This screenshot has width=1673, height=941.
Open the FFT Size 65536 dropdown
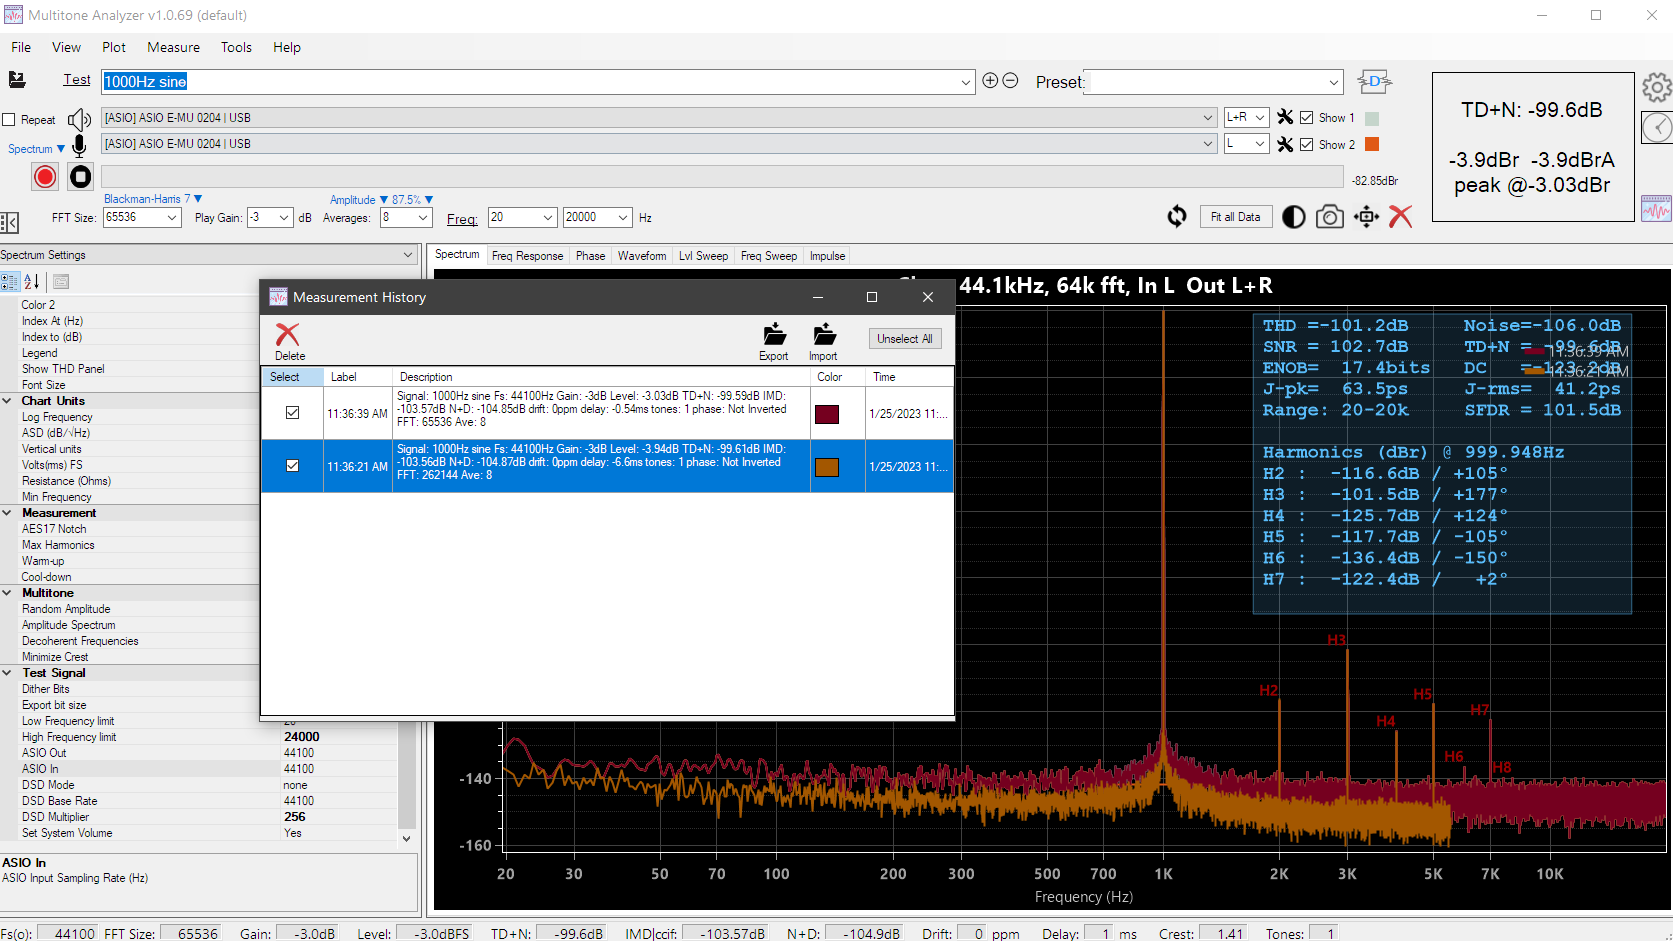171,217
